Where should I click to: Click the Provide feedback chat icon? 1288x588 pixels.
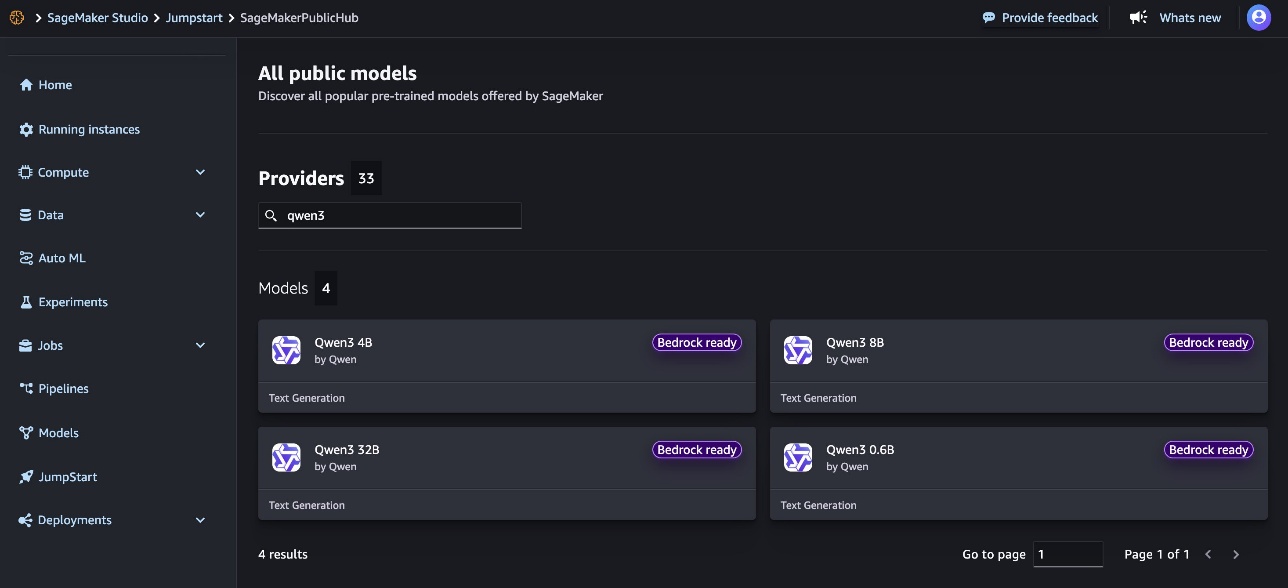point(989,18)
